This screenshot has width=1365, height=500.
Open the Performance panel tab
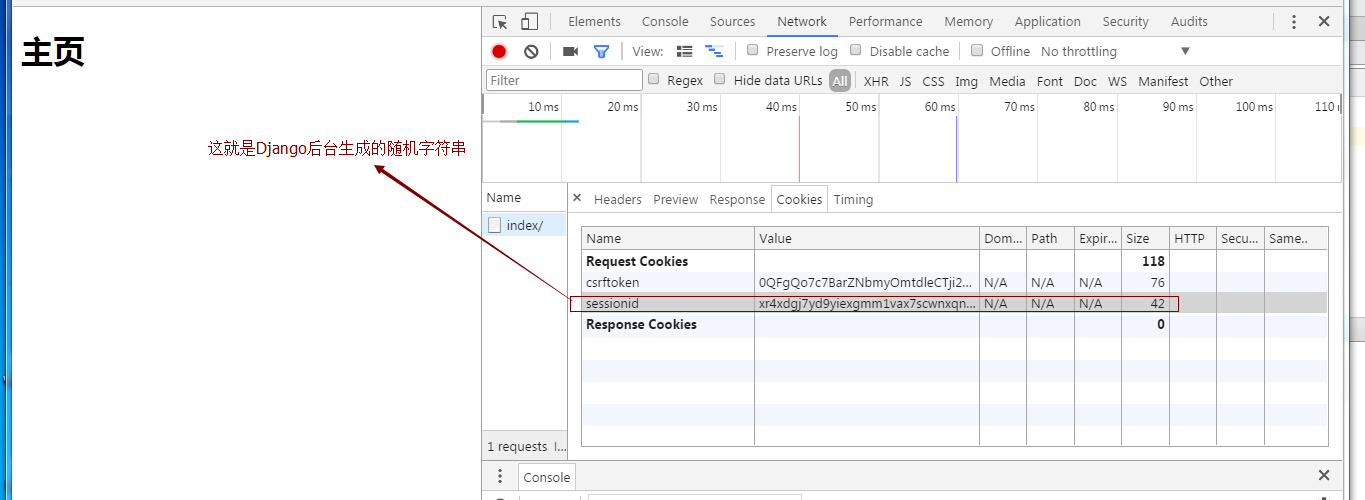click(886, 22)
